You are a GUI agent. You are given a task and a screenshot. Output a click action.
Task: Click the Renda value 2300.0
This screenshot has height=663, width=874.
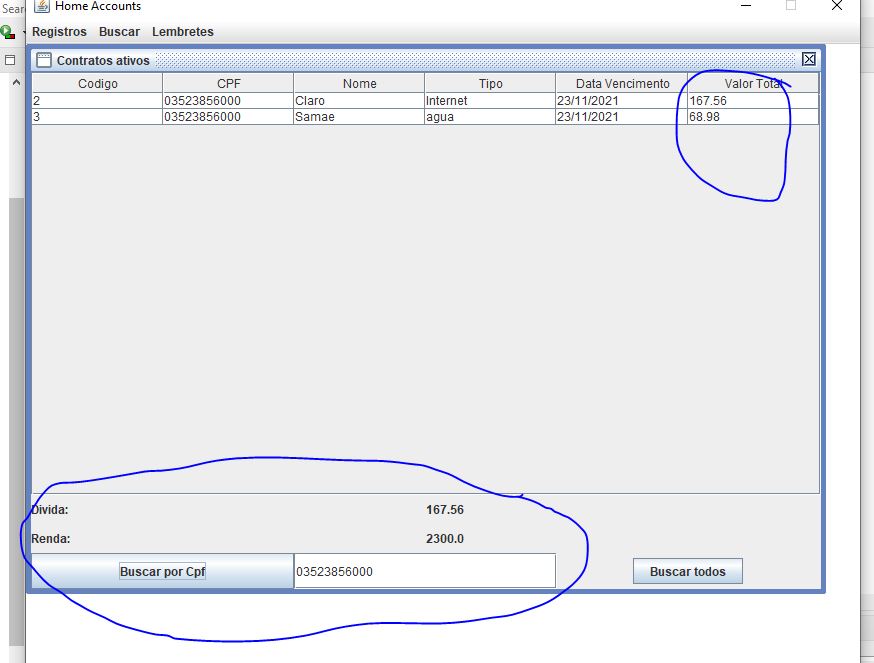pos(445,539)
